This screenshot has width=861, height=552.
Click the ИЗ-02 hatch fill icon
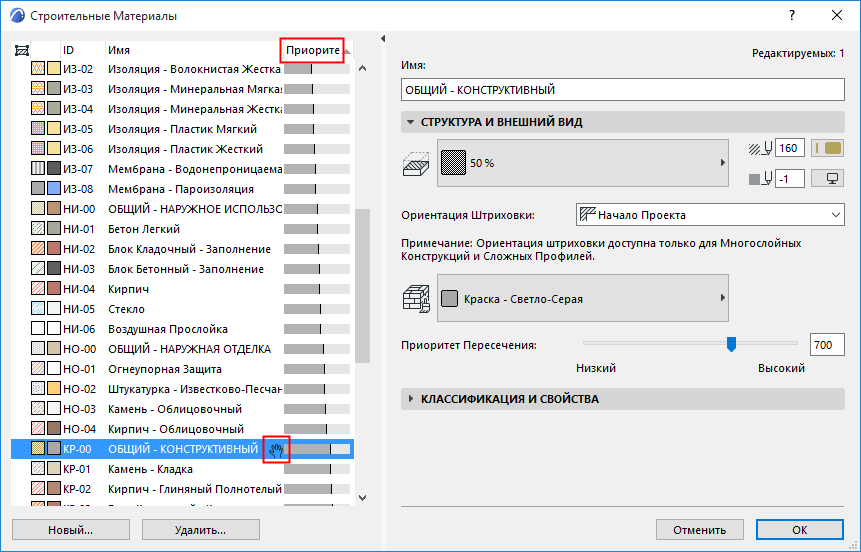38,69
